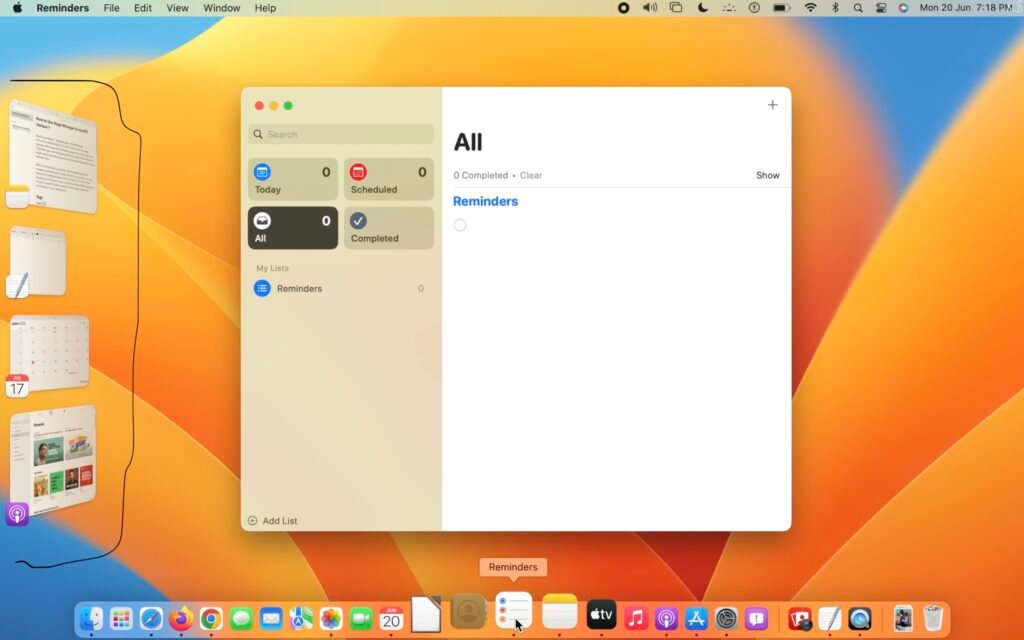Click the Reminders icon in the Dock
Image resolution: width=1024 pixels, height=640 pixels.
514,610
